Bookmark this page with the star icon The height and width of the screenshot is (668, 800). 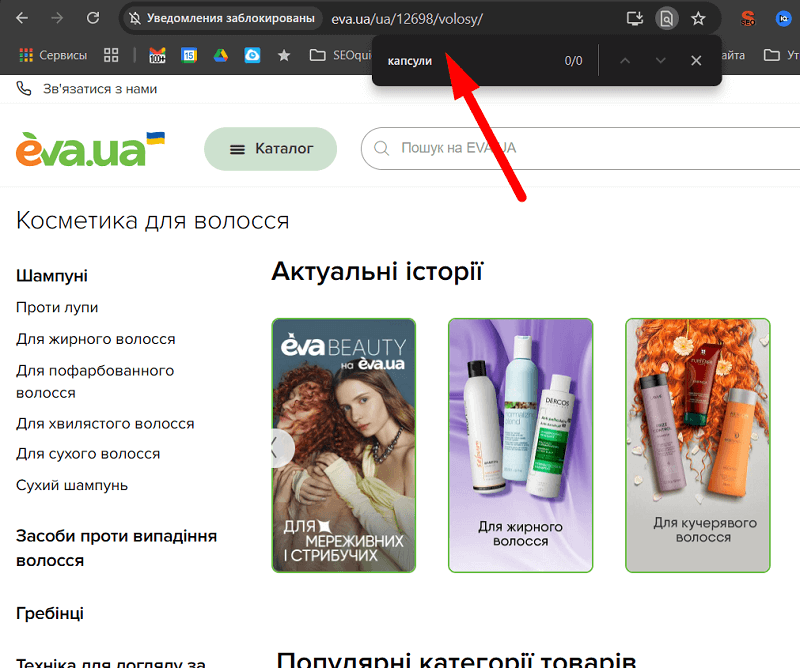pyautogui.click(x=698, y=19)
